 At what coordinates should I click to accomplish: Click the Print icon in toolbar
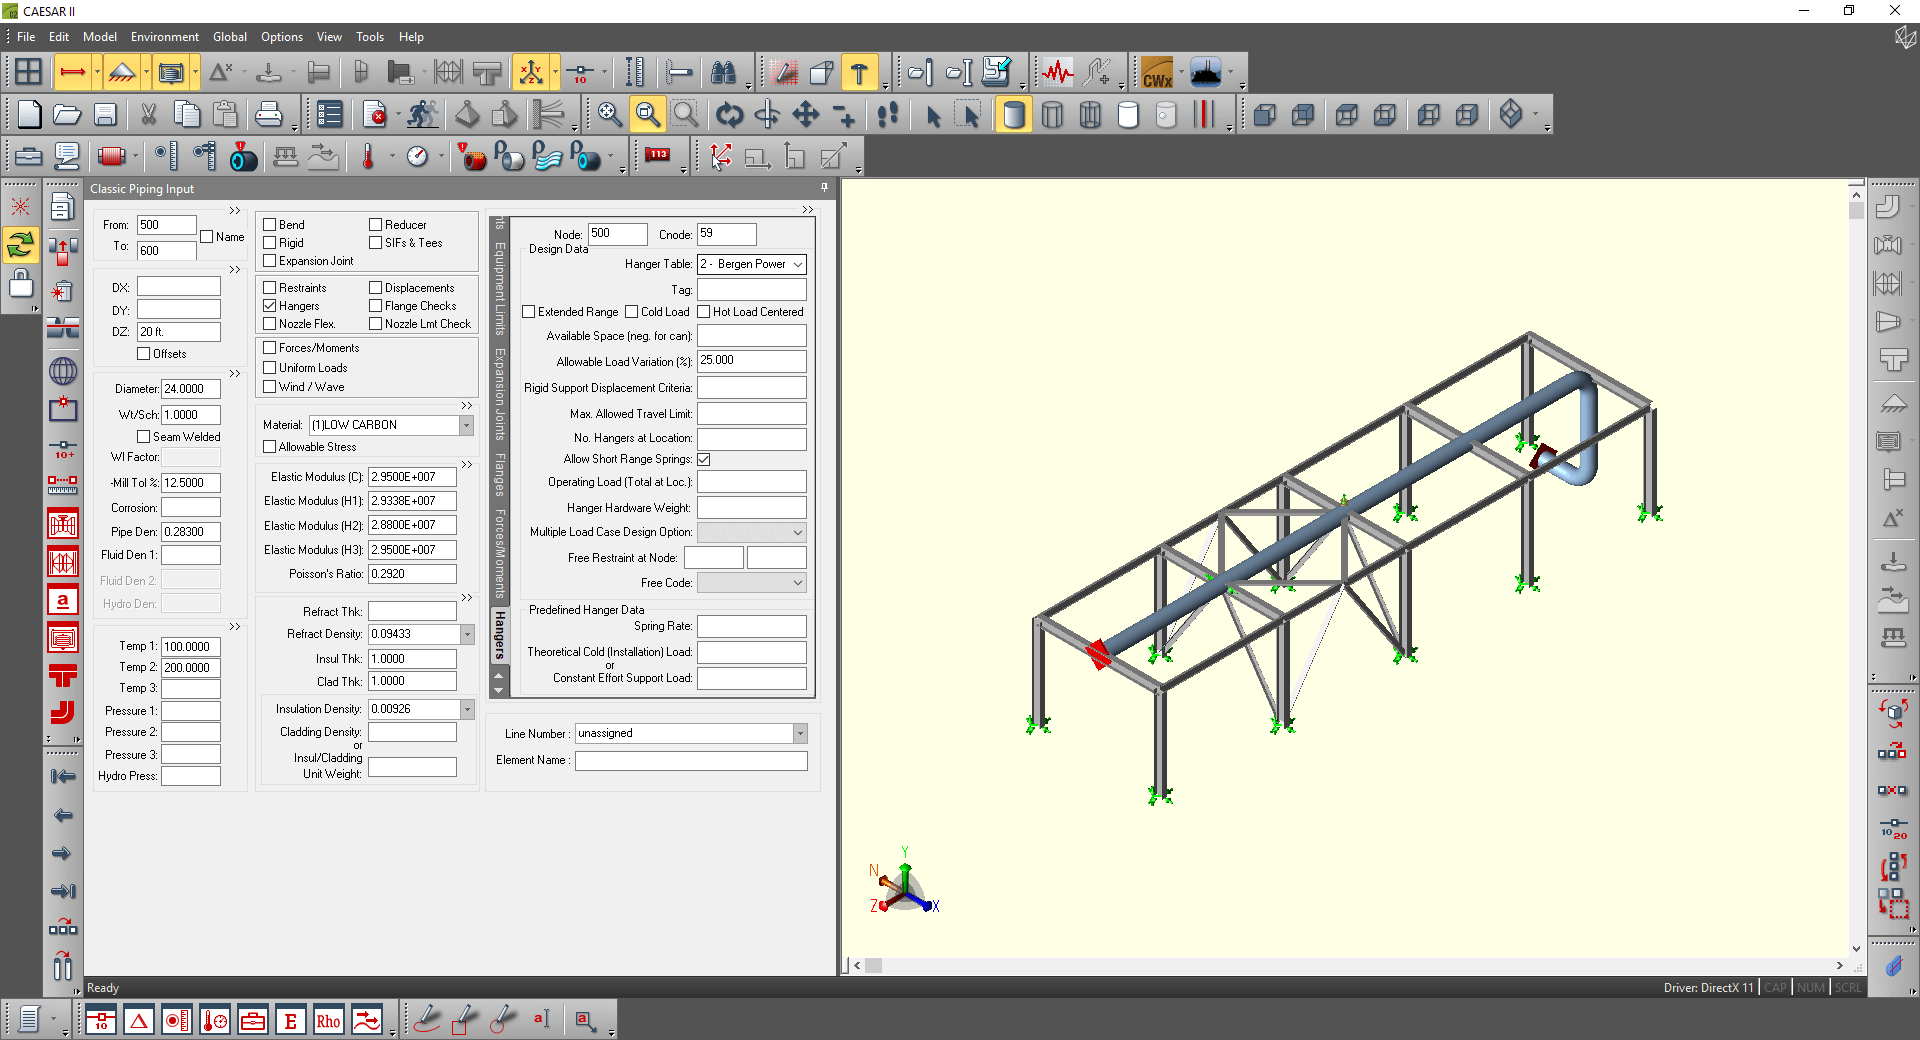[268, 115]
